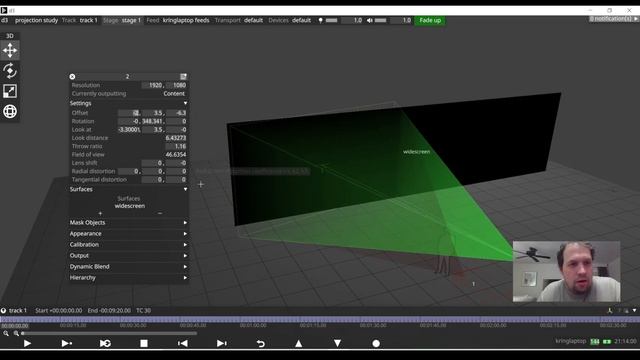Open the Feed kringlaptop feeds menu
The image size is (640, 360).
click(x=178, y=20)
